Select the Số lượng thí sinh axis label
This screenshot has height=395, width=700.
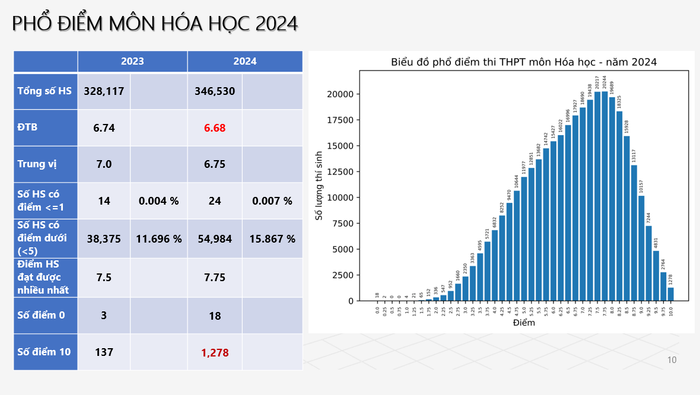click(319, 185)
